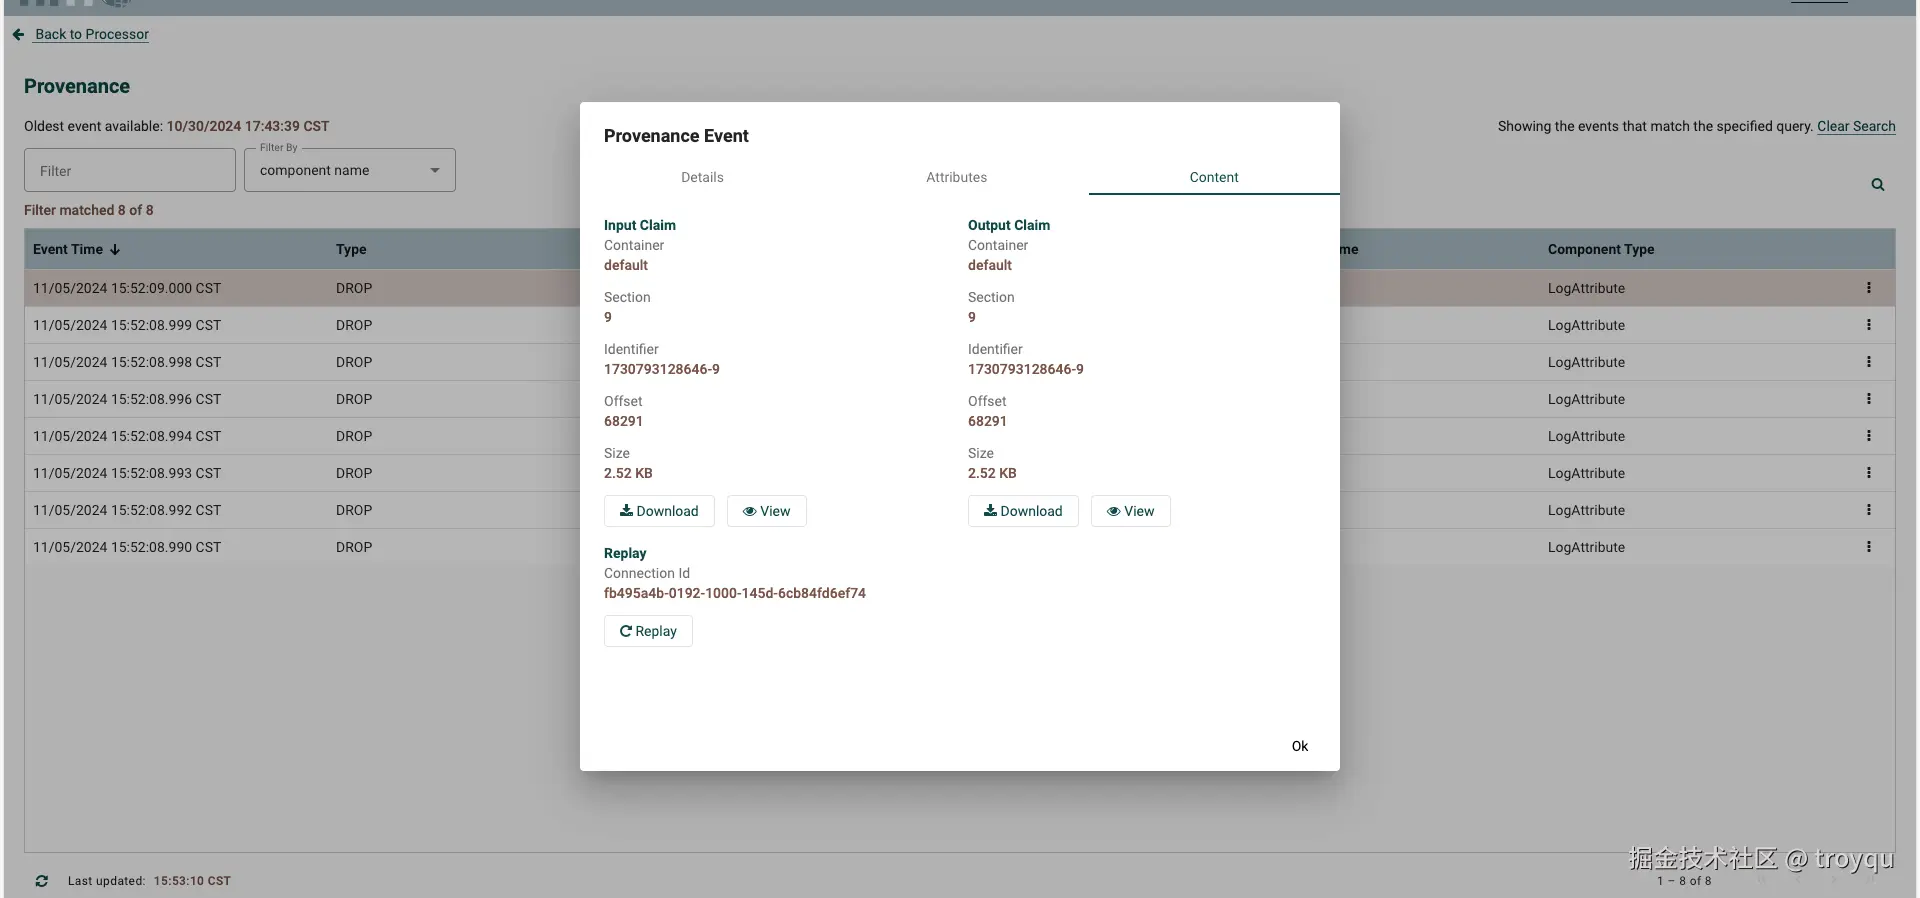This screenshot has width=1920, height=898.
Task: View the Input Claim content
Action: [x=767, y=511]
